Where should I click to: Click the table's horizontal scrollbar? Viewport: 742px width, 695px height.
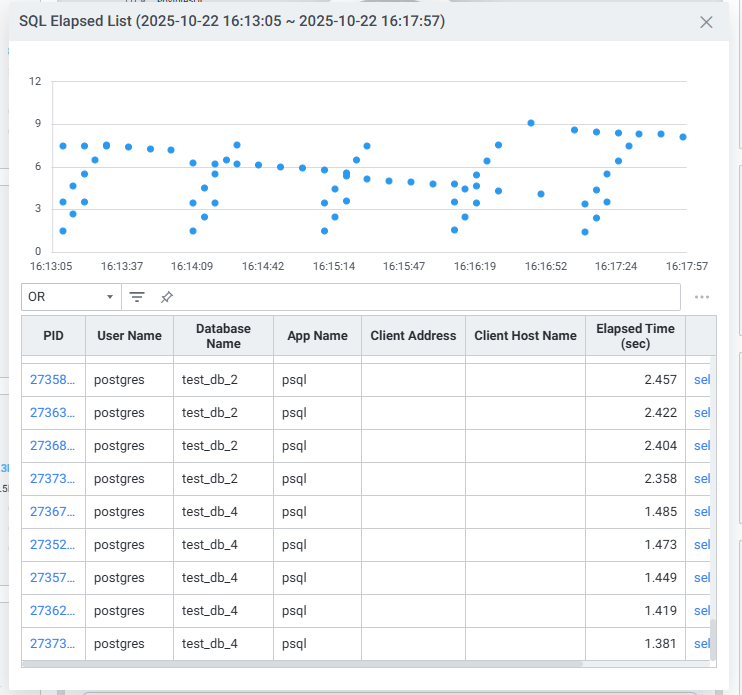[300, 663]
